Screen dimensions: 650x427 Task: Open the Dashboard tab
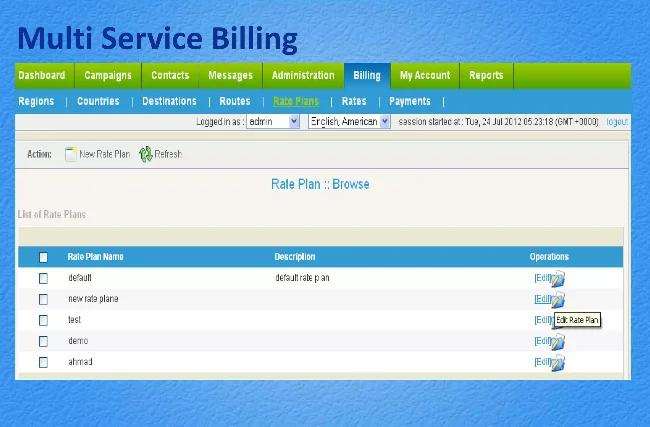(x=42, y=75)
